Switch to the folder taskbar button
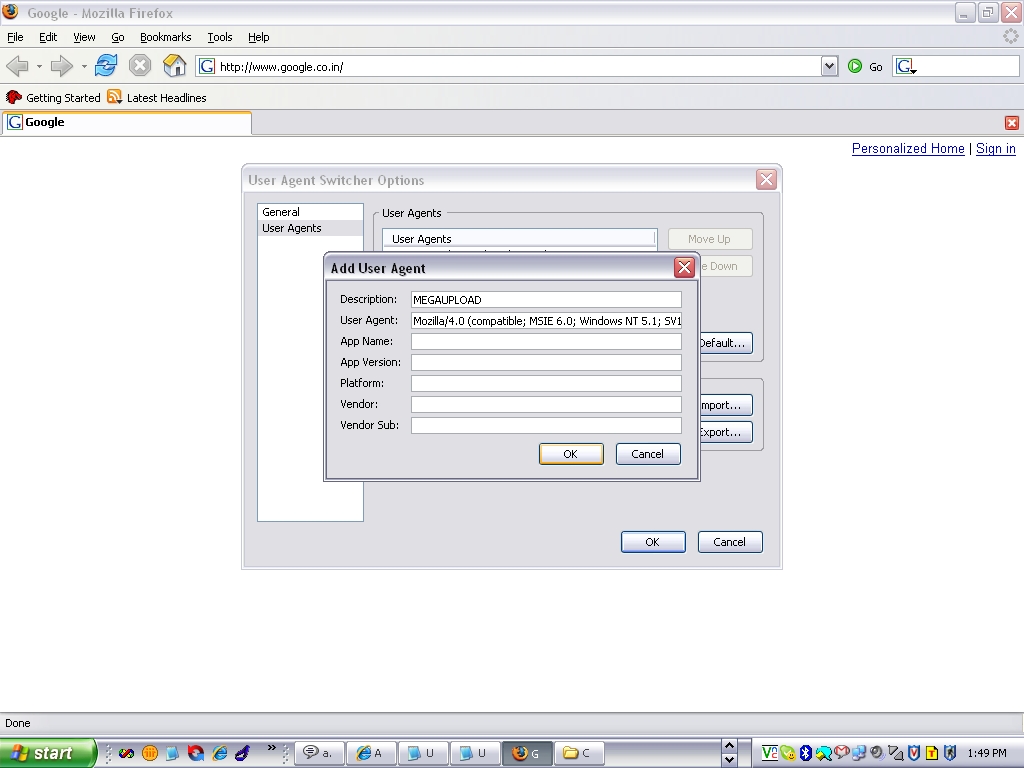The image size is (1024, 768). (578, 753)
